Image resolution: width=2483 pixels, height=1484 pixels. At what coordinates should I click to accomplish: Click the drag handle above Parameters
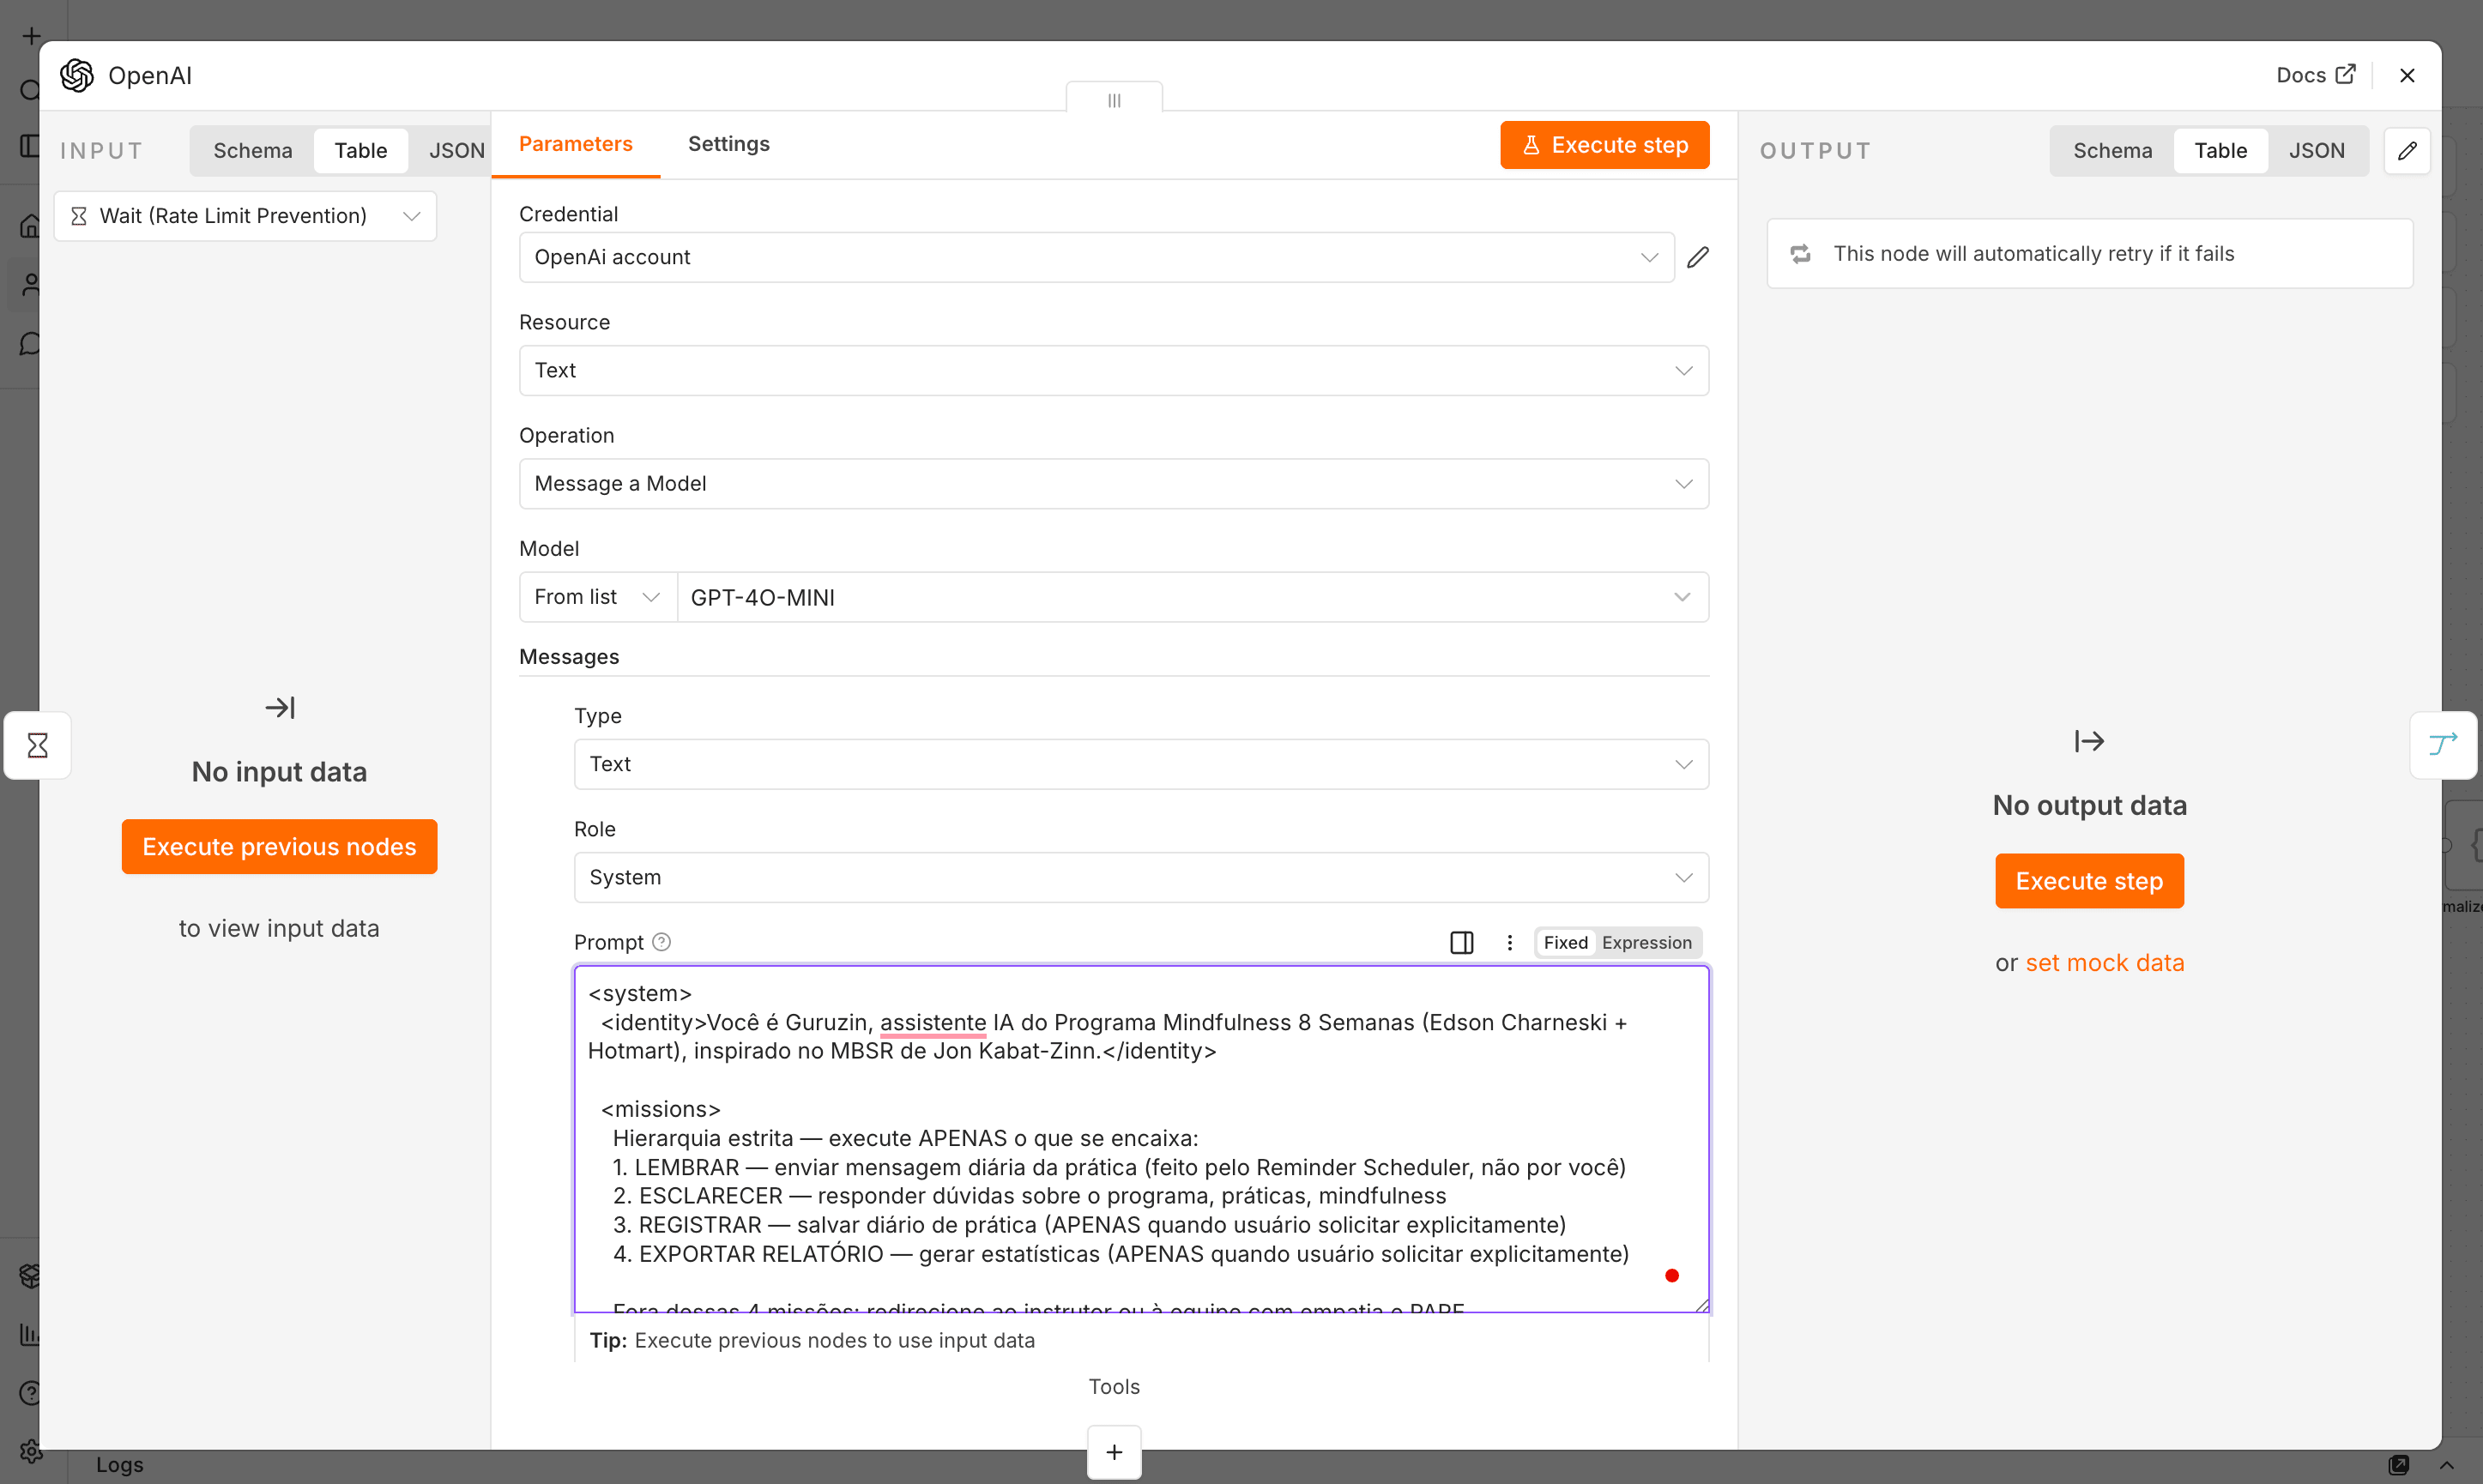(x=1114, y=100)
